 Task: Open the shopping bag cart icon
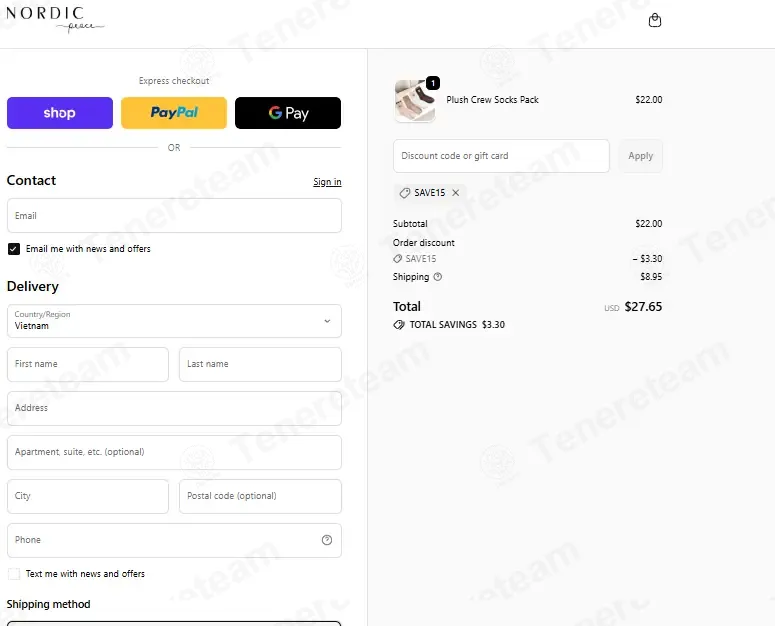click(654, 20)
